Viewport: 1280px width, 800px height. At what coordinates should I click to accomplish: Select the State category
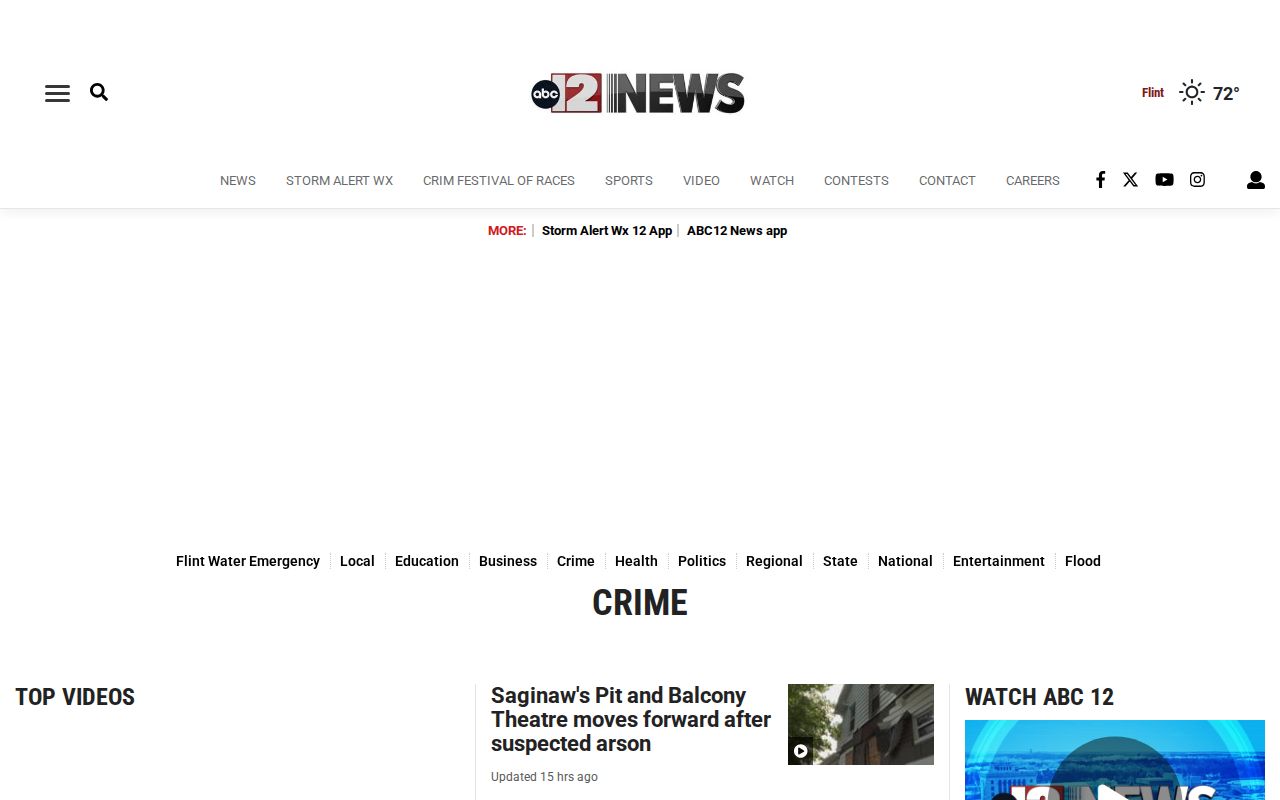[840, 561]
